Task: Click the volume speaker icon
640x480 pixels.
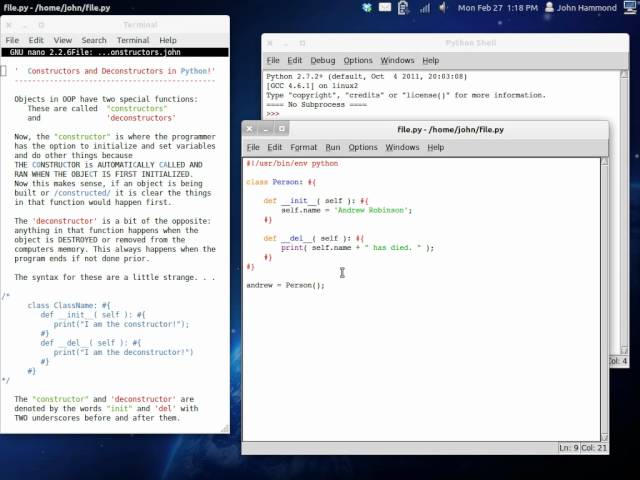Action: coord(443,7)
